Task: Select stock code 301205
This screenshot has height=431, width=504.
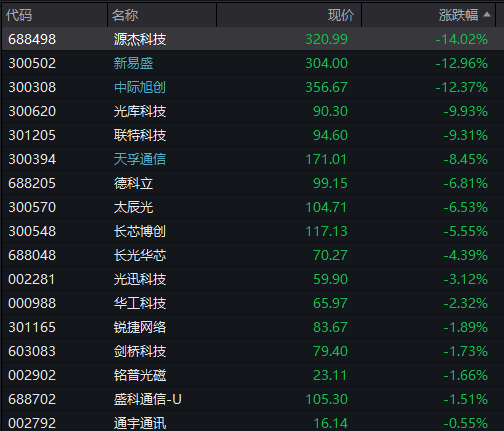Action: [x=32, y=135]
